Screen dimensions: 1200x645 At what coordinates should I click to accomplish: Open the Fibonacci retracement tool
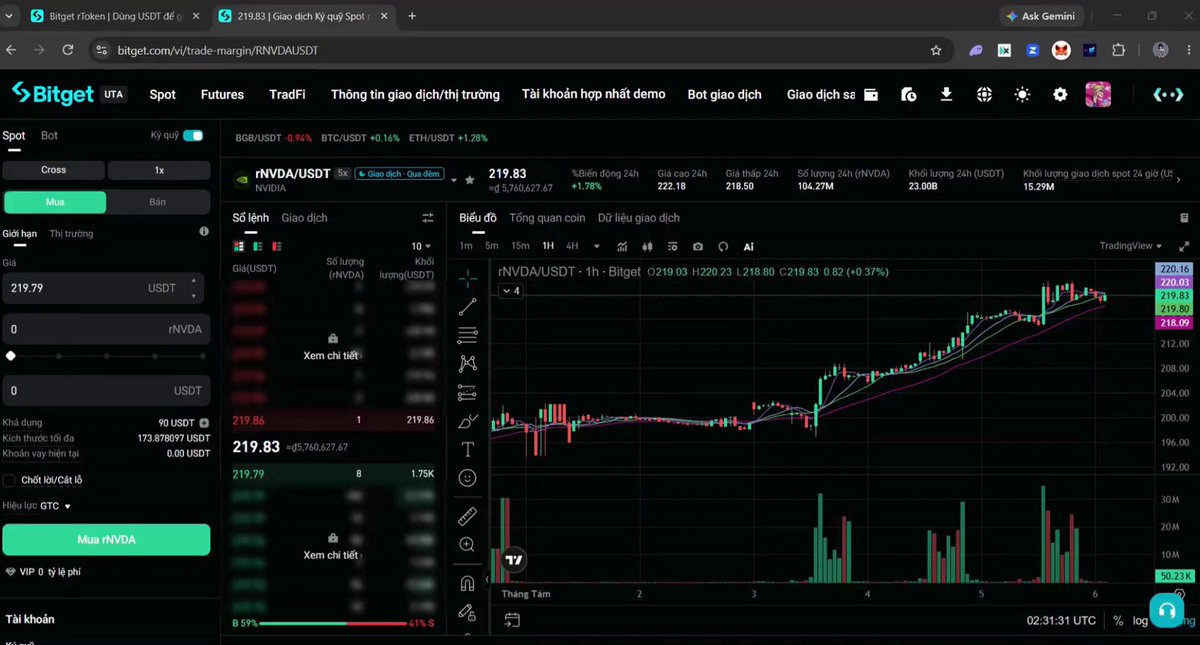467,335
